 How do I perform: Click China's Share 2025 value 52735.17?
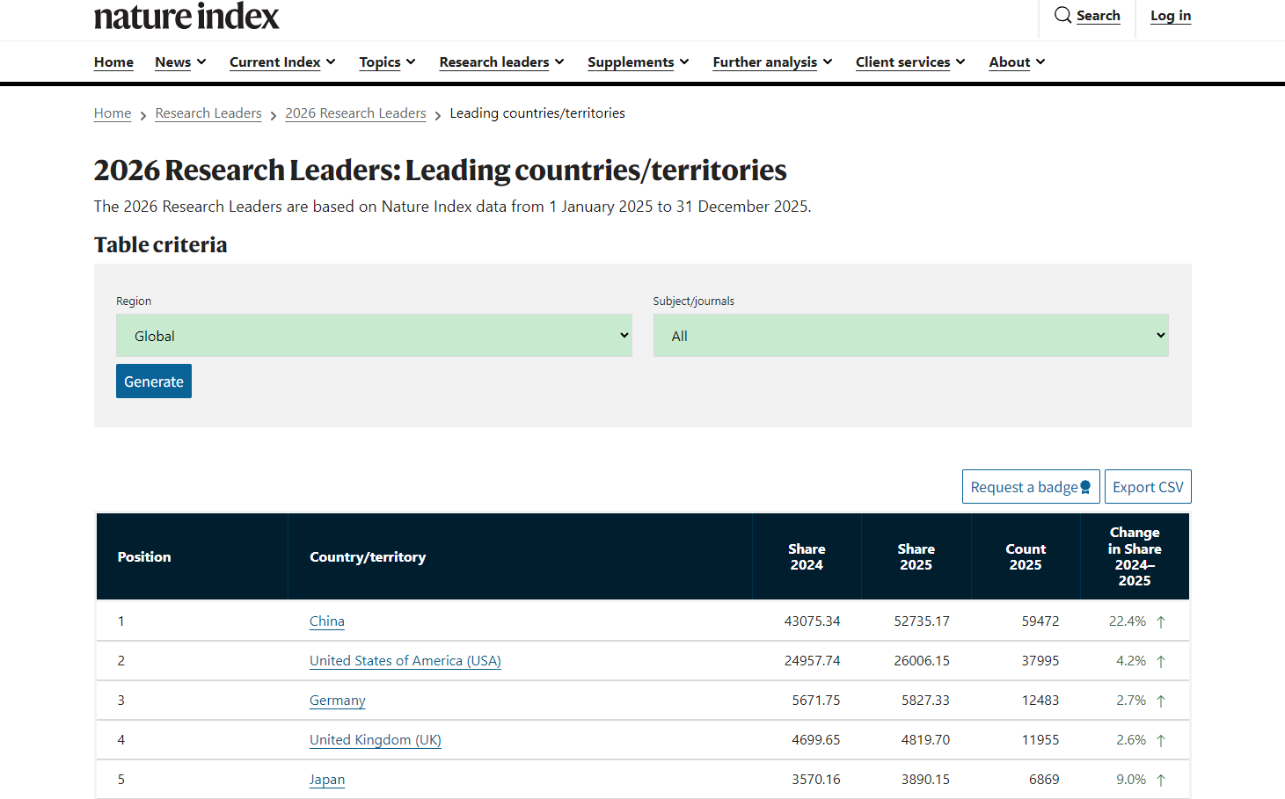pyautogui.click(x=922, y=622)
